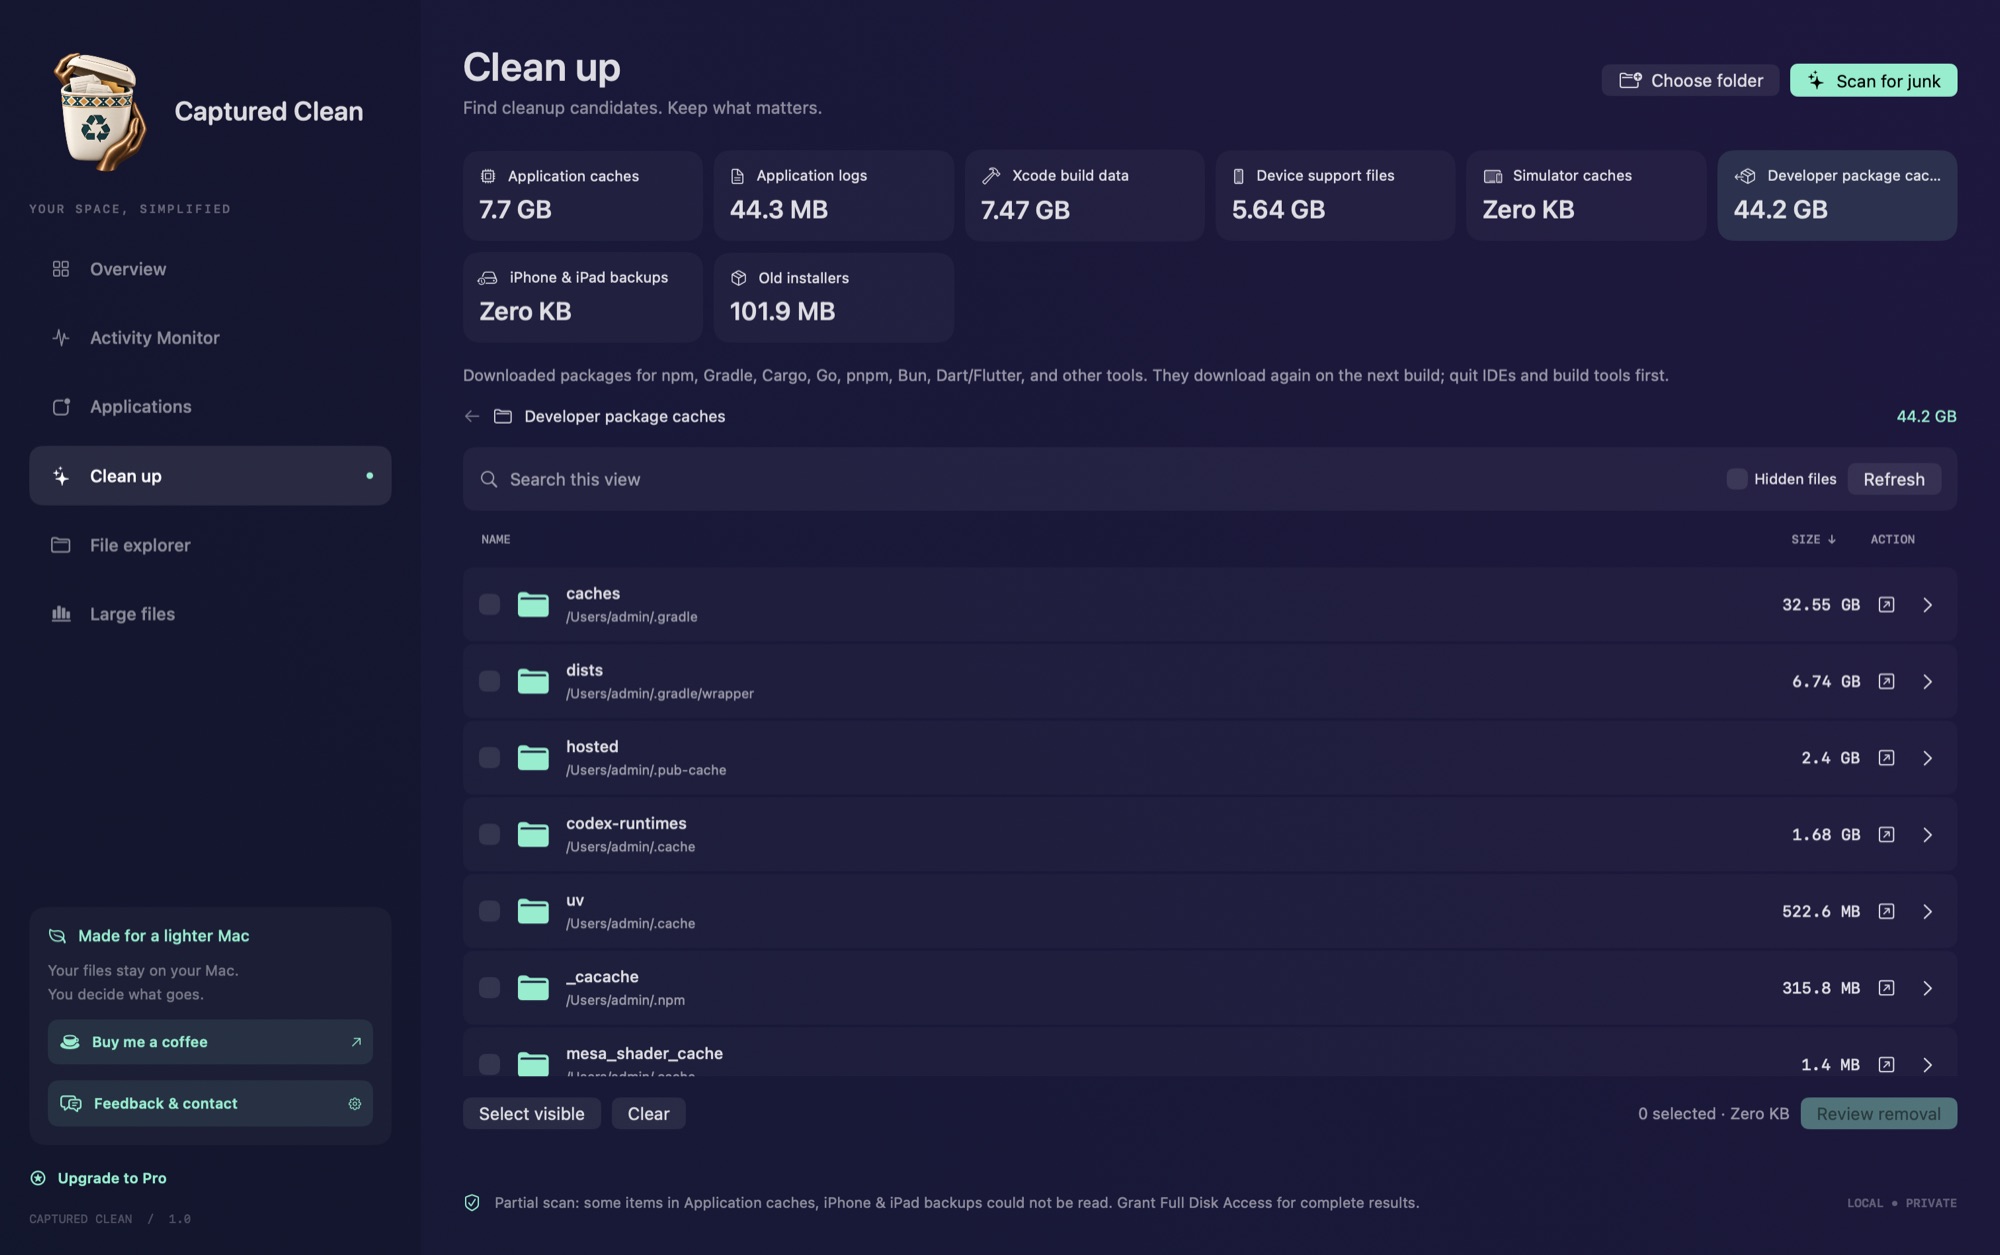
Task: Expand the codex-runtimes chevron
Action: click(x=1927, y=835)
